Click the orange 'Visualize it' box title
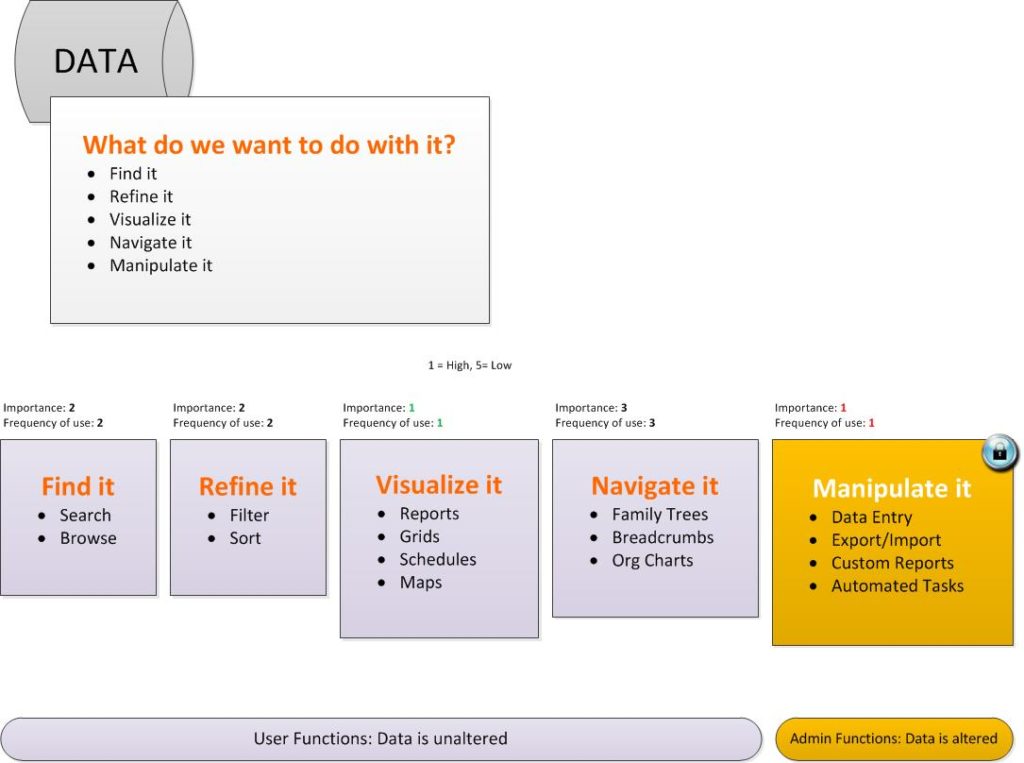 (x=439, y=485)
